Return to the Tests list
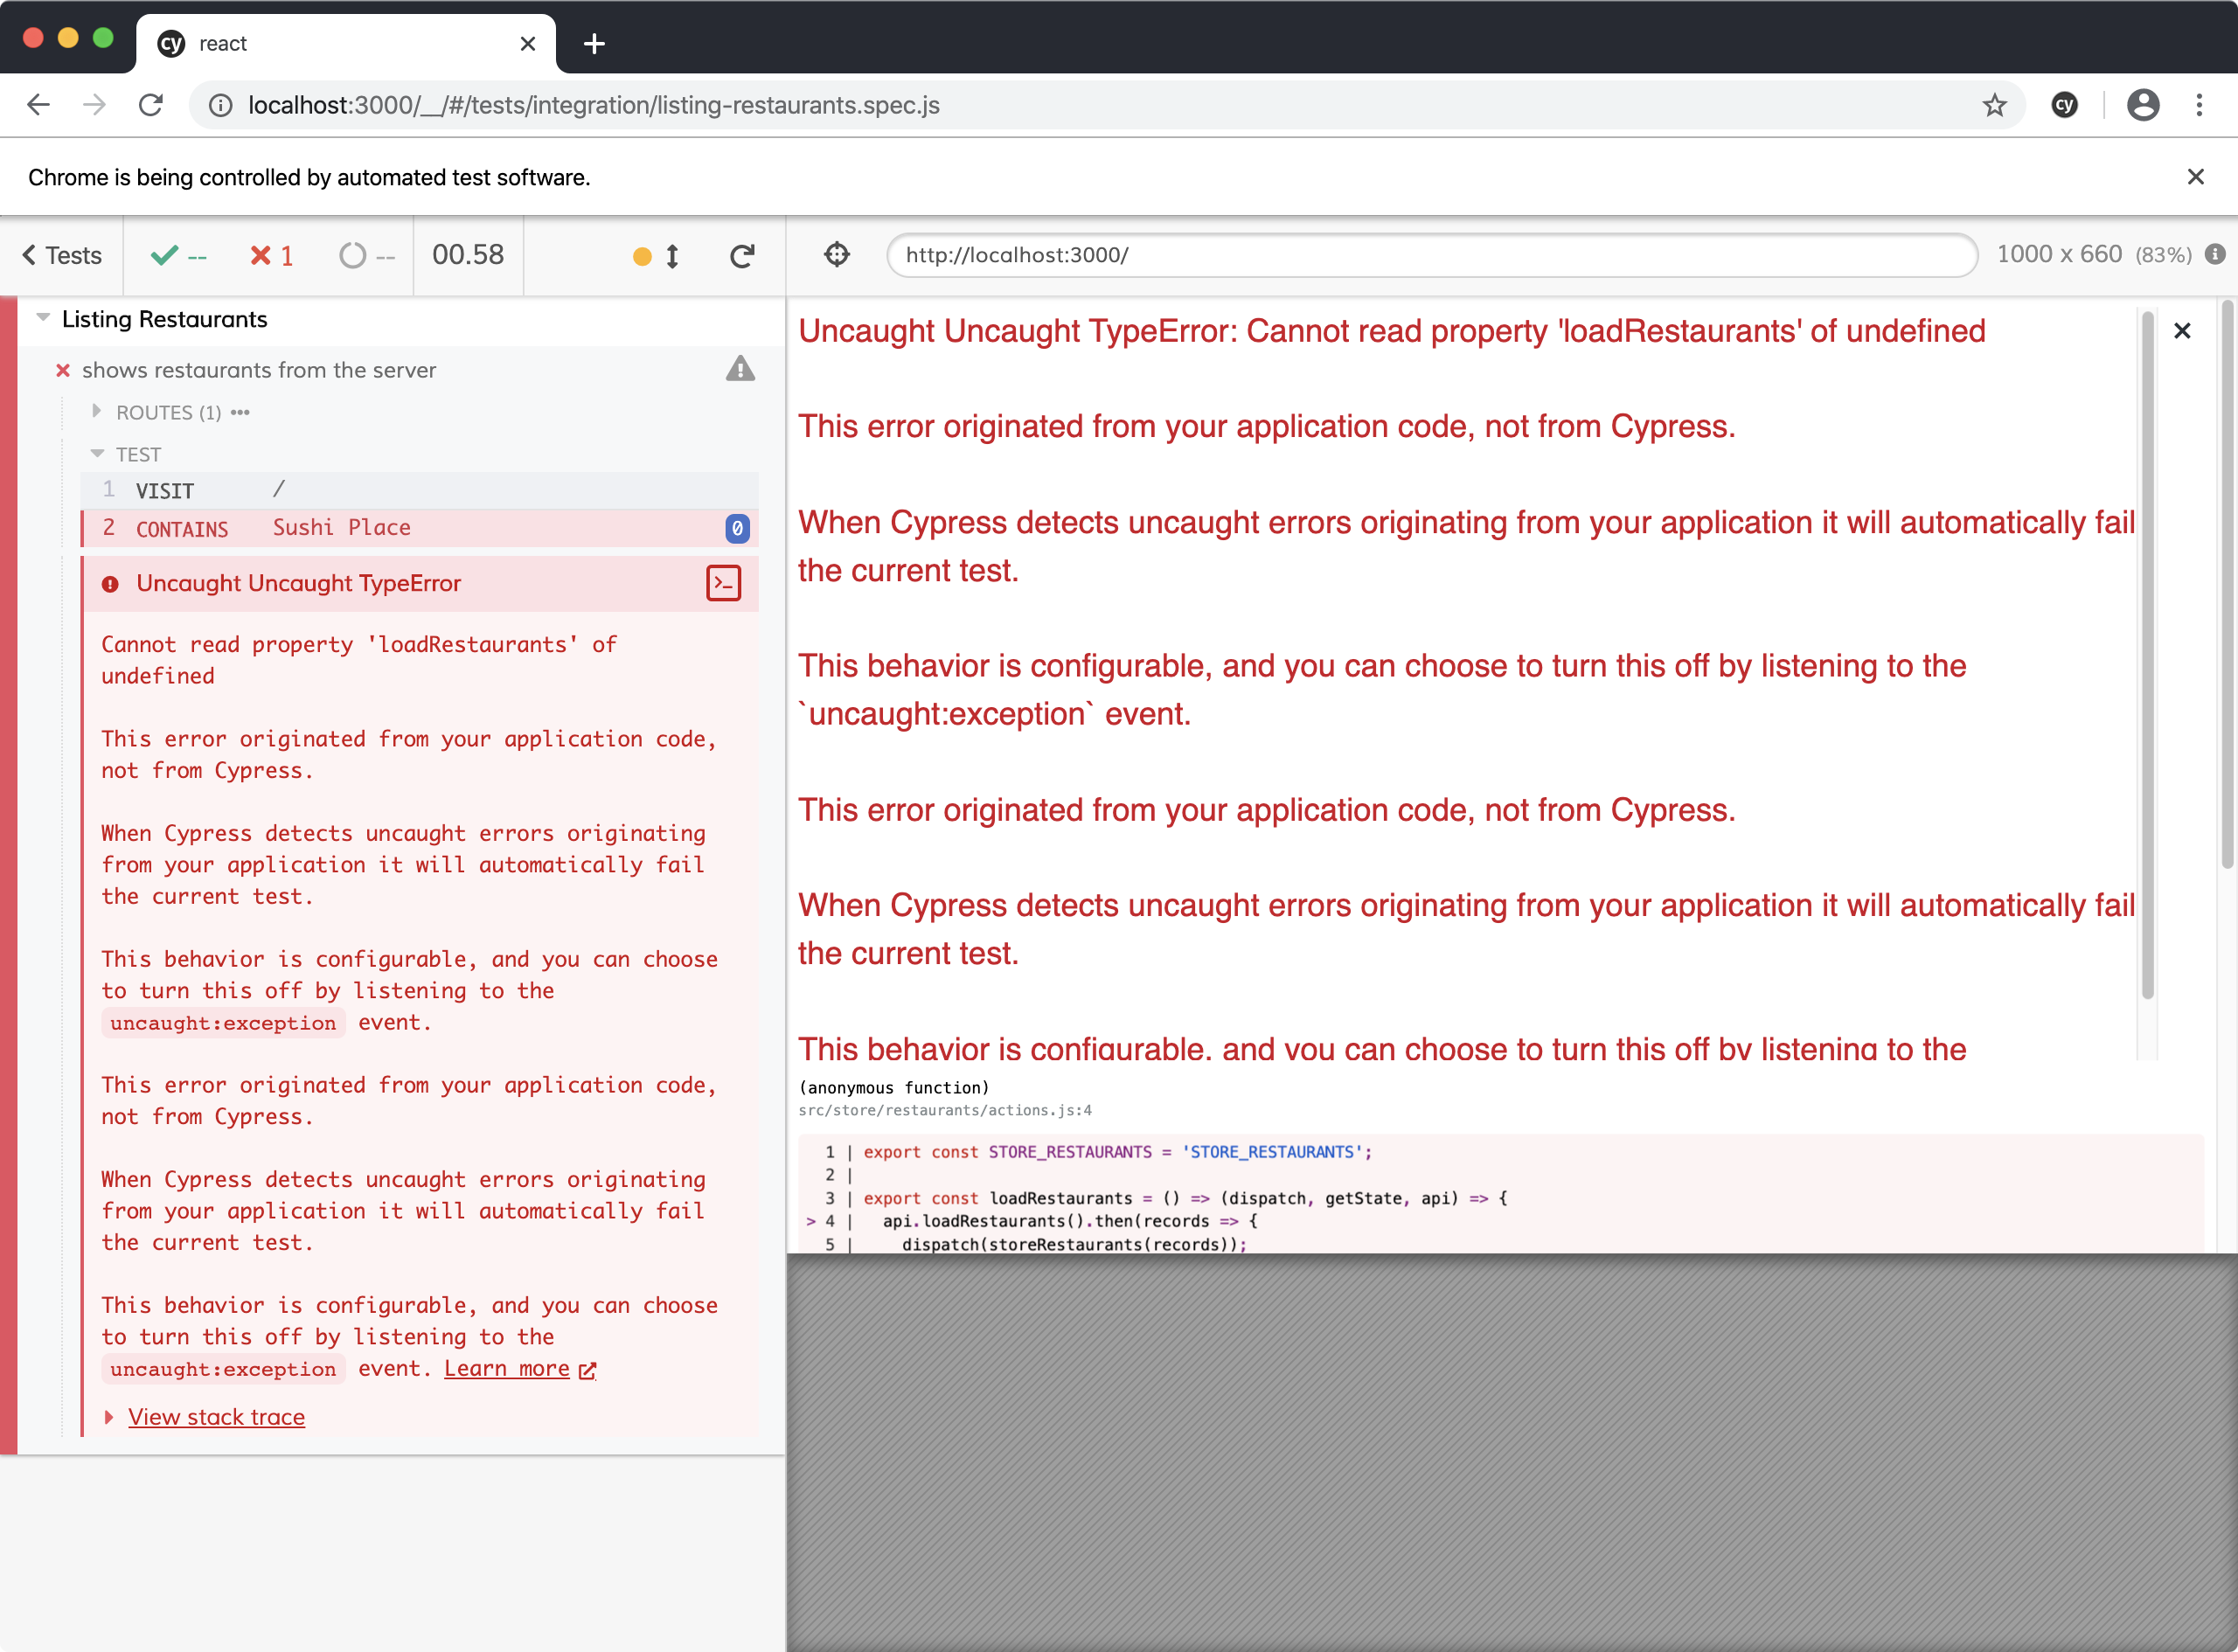 point(62,256)
